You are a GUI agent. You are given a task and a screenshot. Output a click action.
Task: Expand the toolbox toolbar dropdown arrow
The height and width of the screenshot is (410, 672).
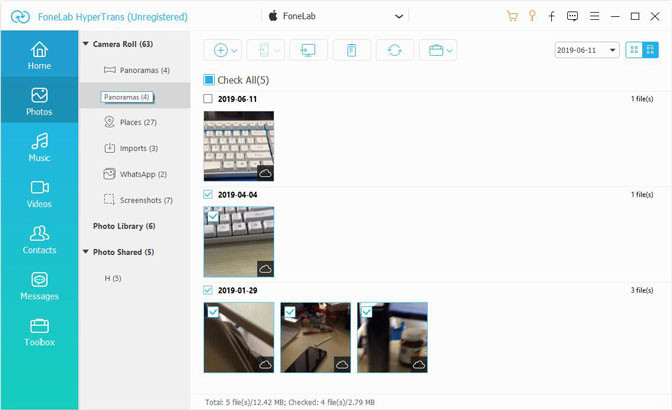[x=450, y=51]
